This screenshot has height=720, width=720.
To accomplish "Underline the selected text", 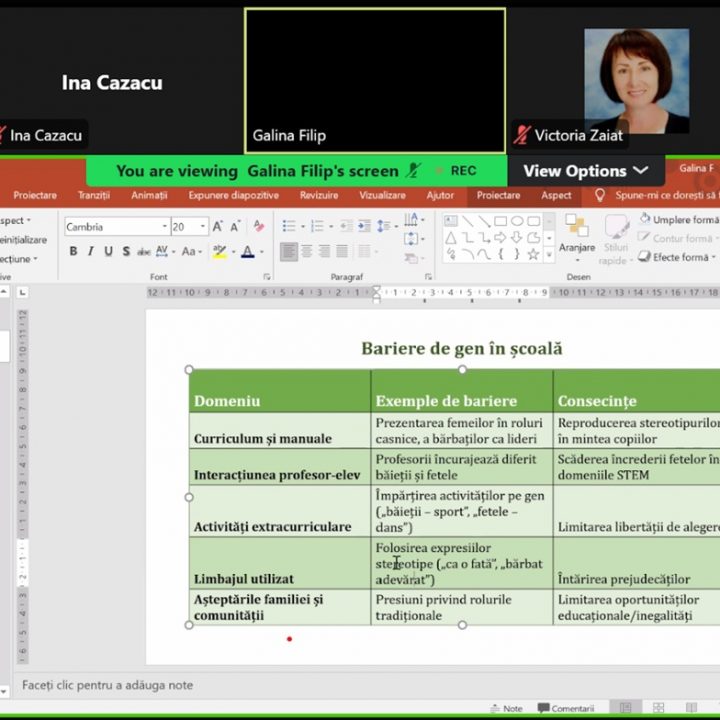I will [x=108, y=252].
